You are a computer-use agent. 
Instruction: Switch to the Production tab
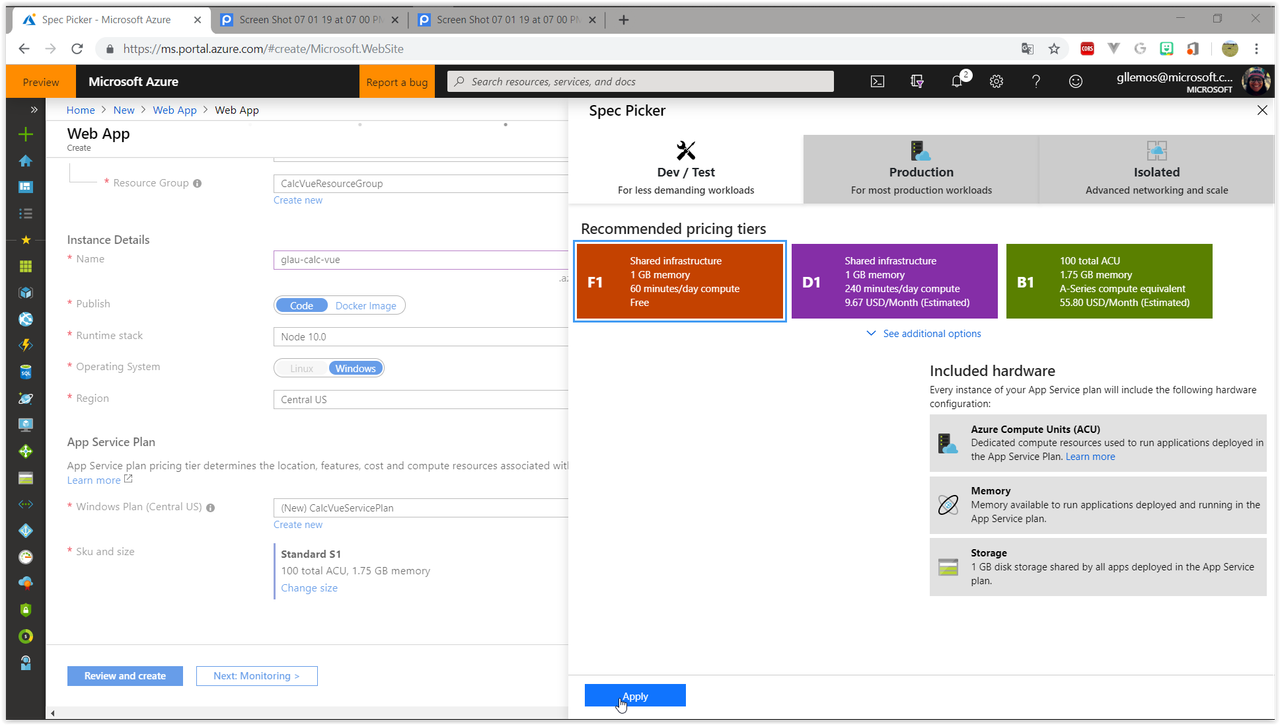click(x=921, y=169)
